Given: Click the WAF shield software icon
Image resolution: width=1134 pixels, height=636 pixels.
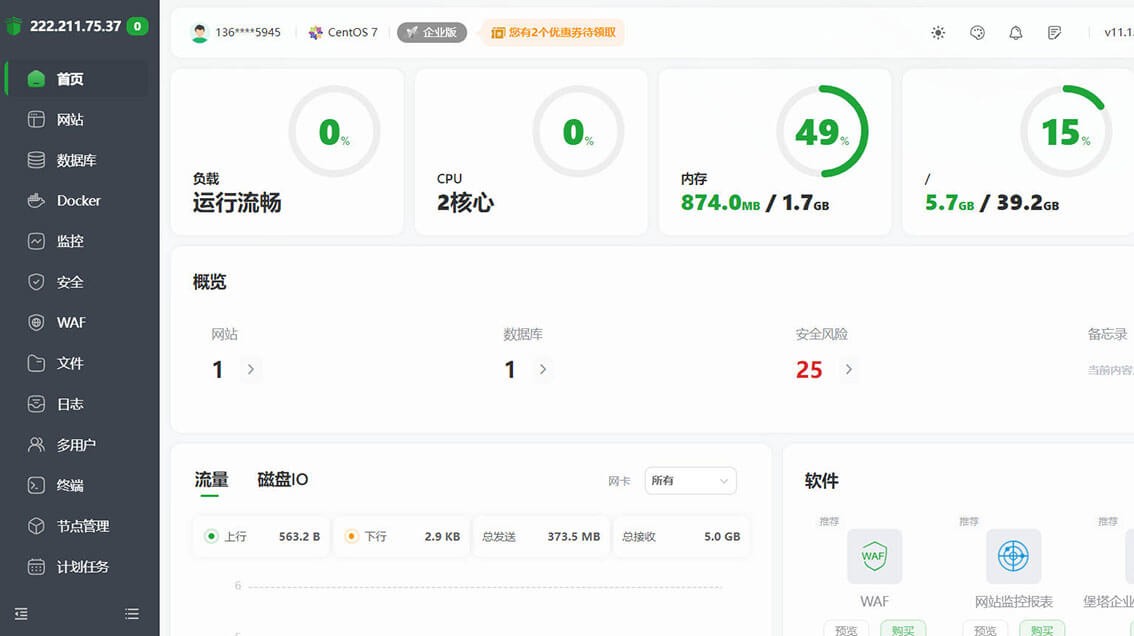Looking at the screenshot, I should click(x=874, y=556).
